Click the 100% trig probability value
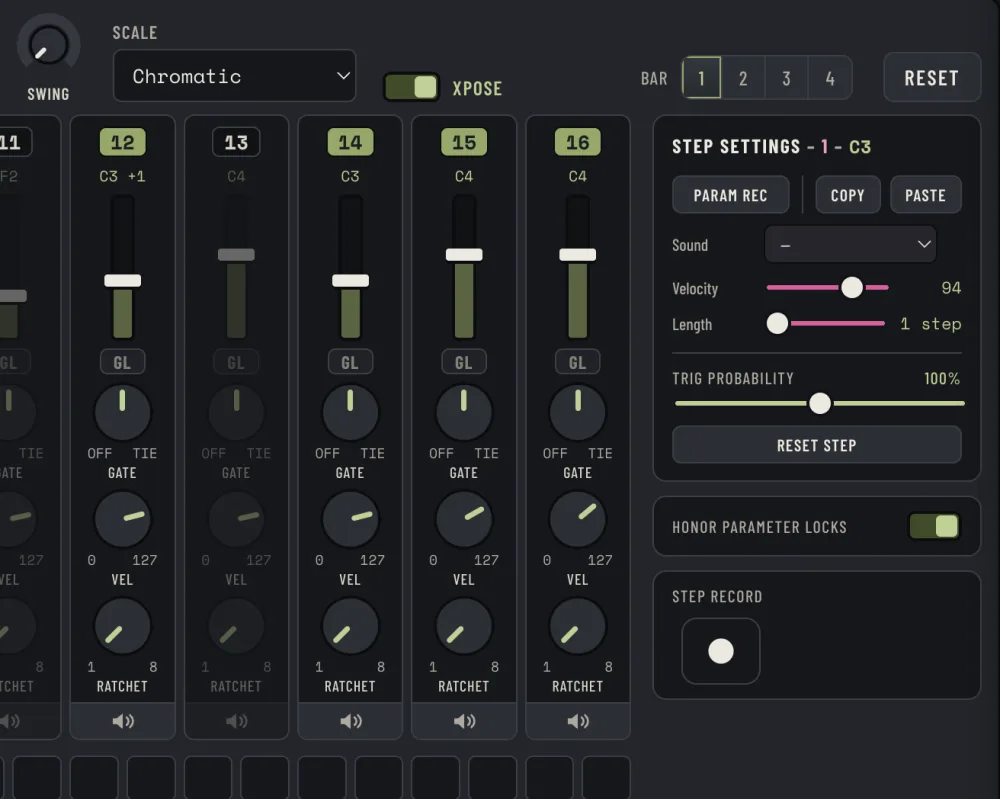Screen dimensions: 1000x799 [942, 379]
